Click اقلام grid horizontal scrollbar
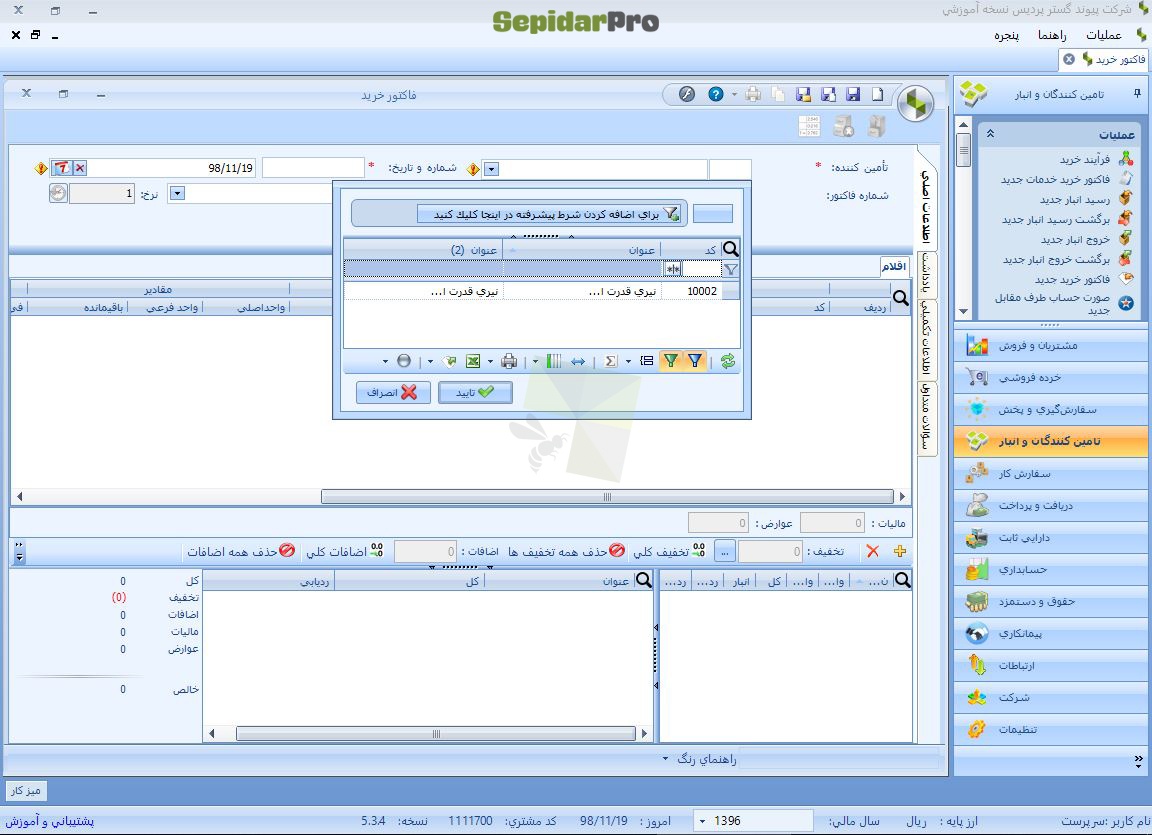 pyautogui.click(x=607, y=496)
